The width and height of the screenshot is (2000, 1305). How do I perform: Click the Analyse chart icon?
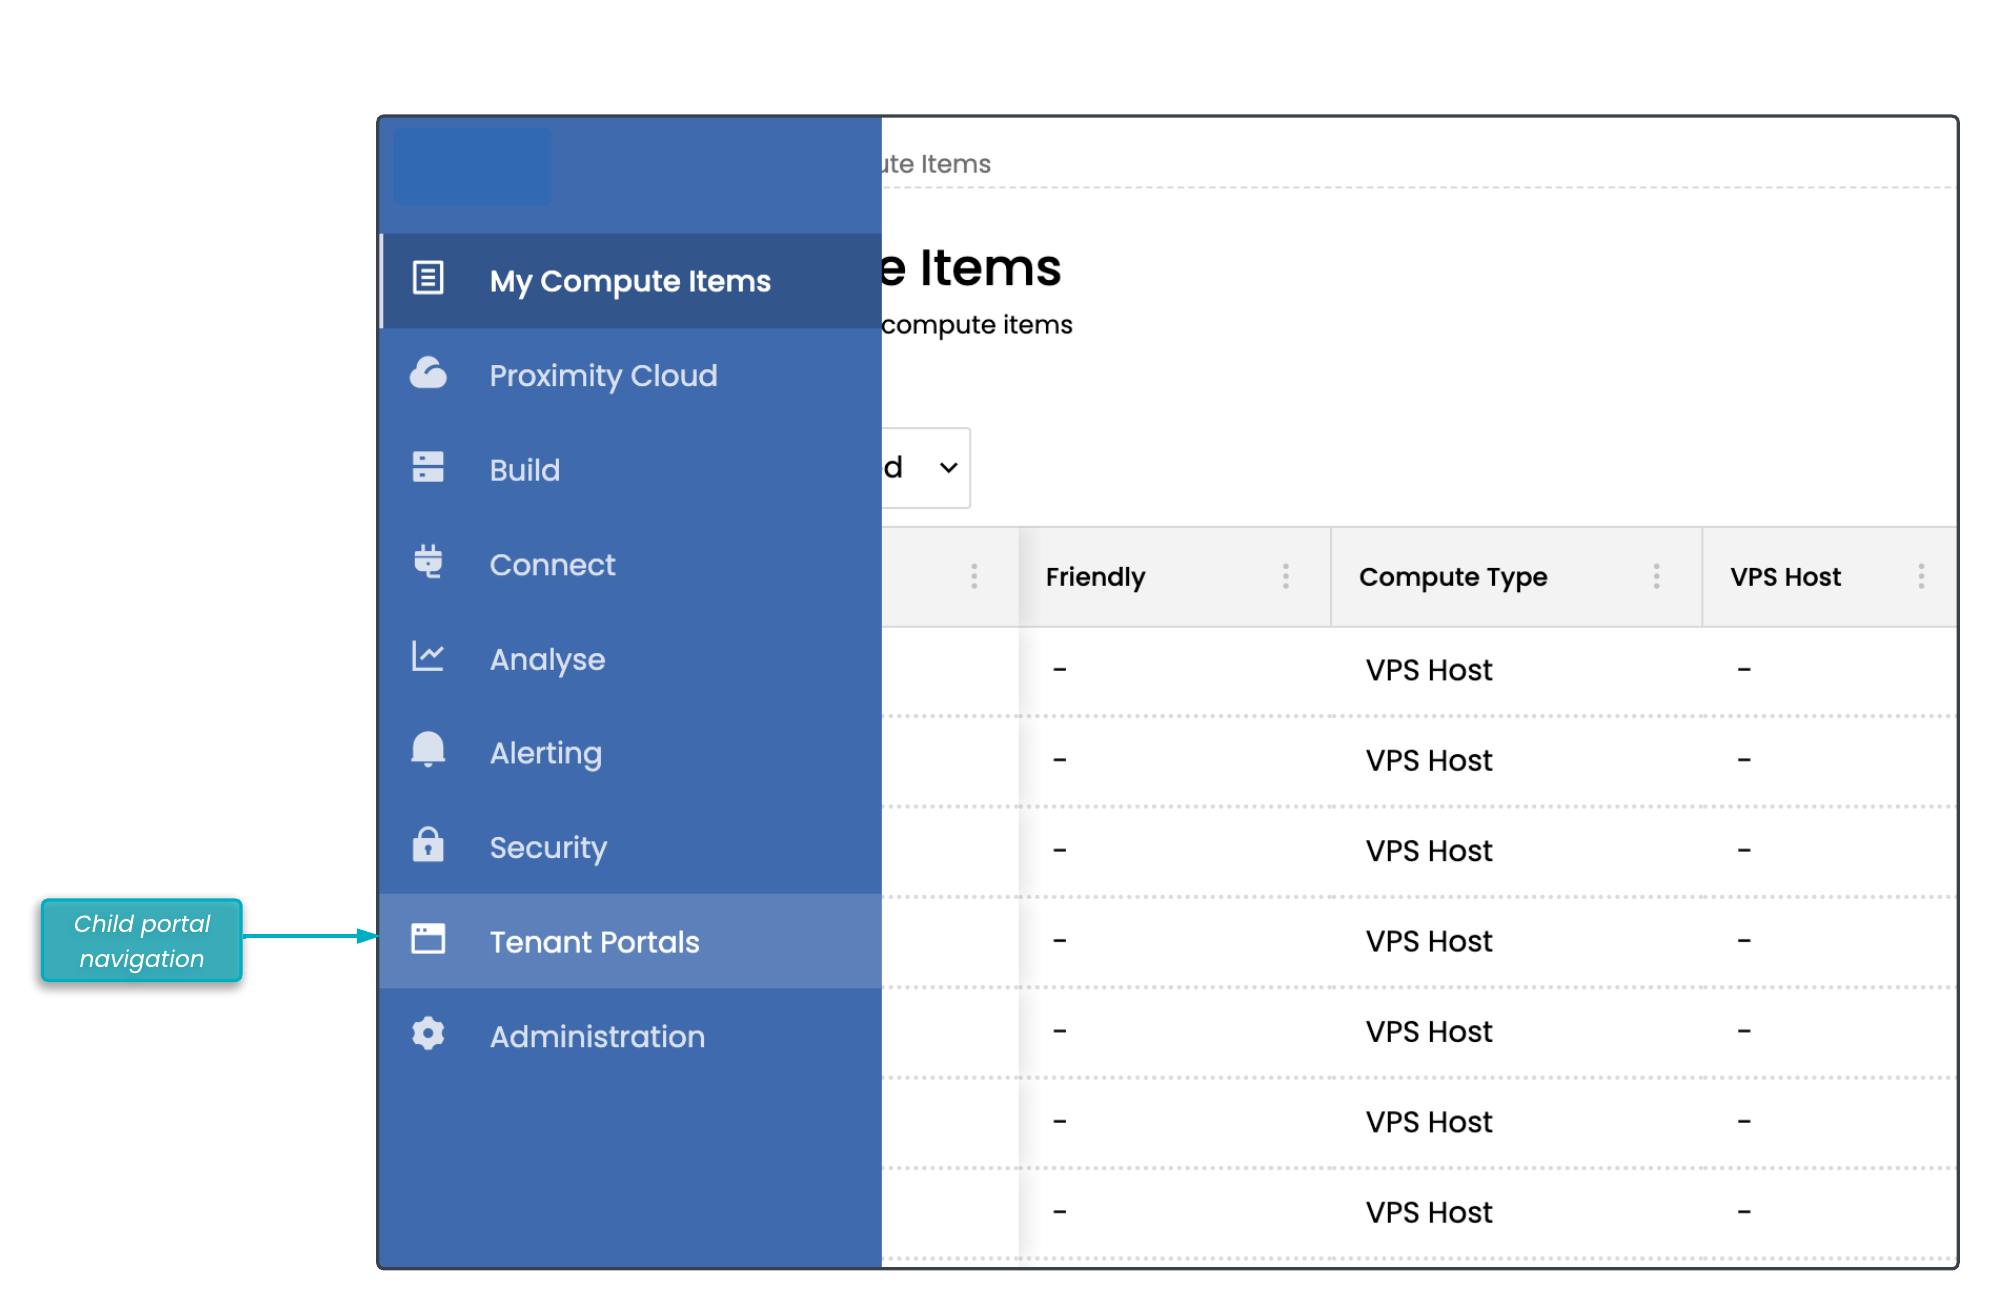428,657
